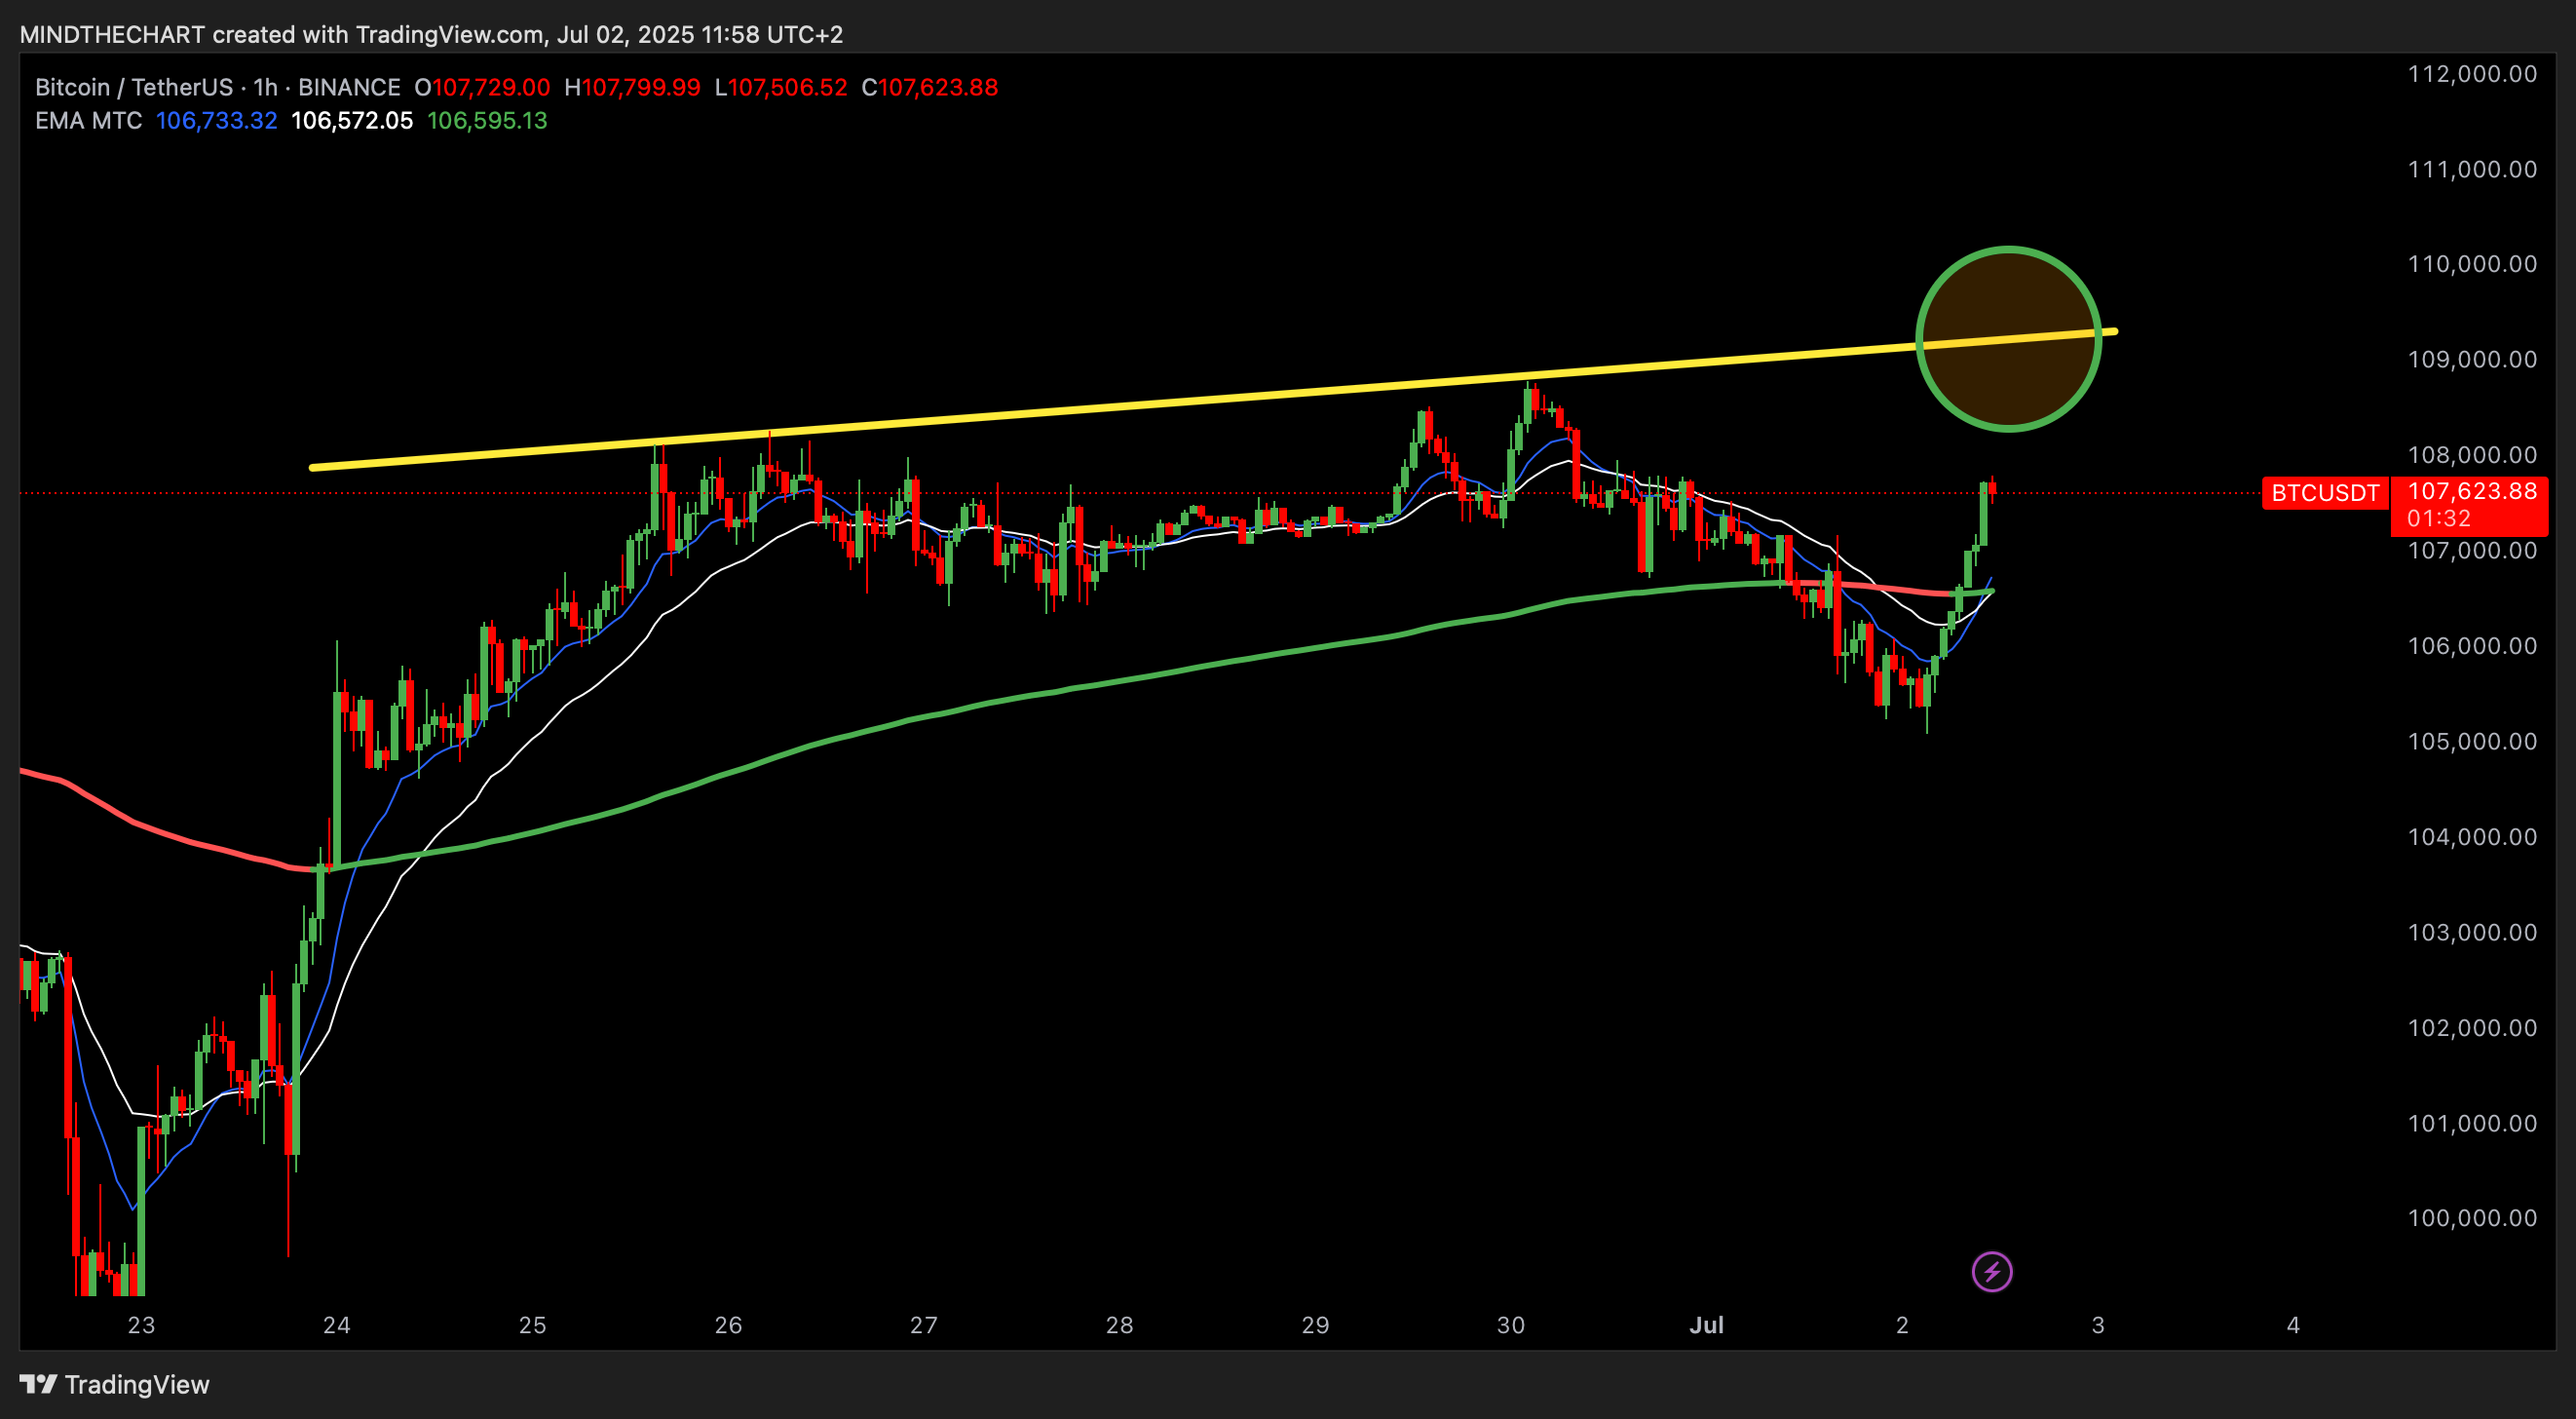This screenshot has width=2576, height=1419.
Task: Click the date label 26 on time axis
Action: point(729,1325)
